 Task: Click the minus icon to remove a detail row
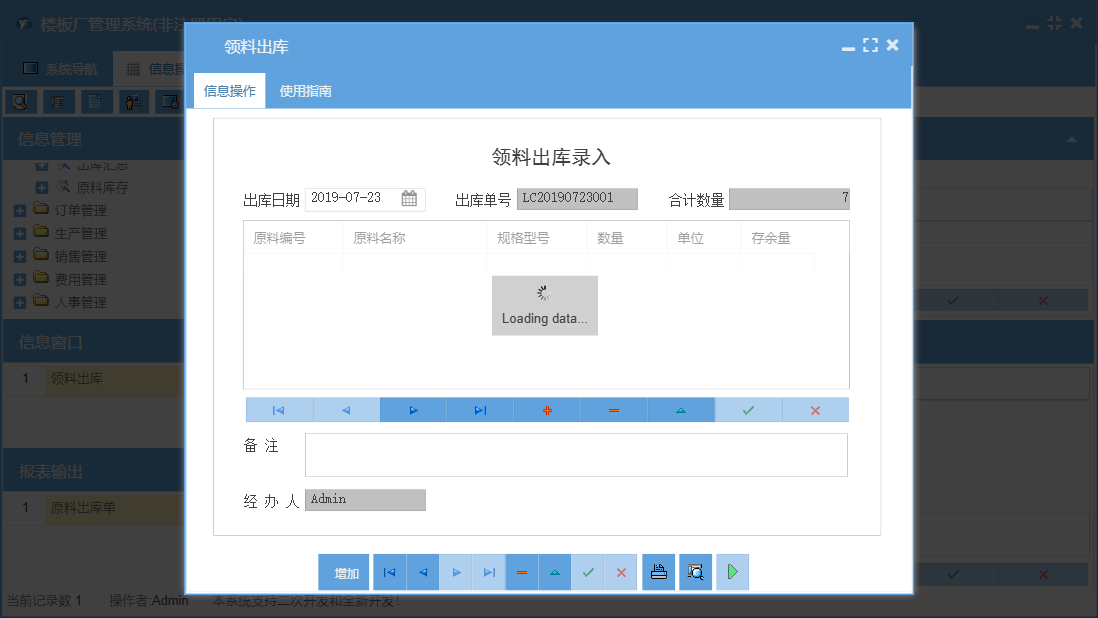click(614, 409)
